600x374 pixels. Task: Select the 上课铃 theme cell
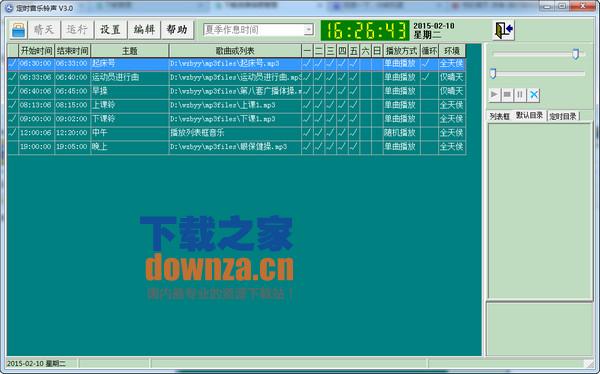point(129,105)
